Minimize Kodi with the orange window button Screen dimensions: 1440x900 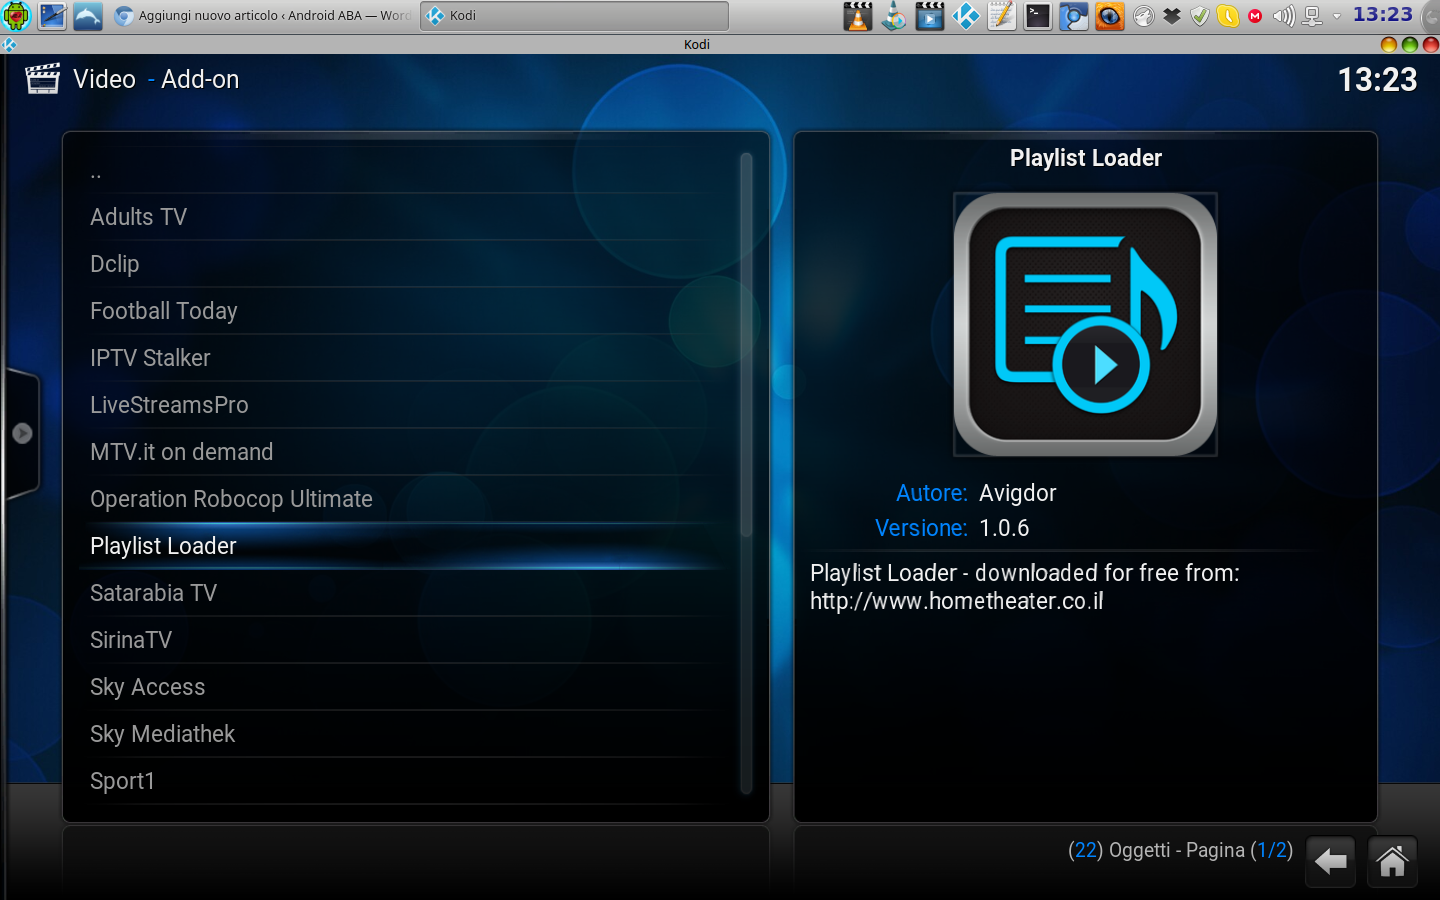coord(1388,44)
